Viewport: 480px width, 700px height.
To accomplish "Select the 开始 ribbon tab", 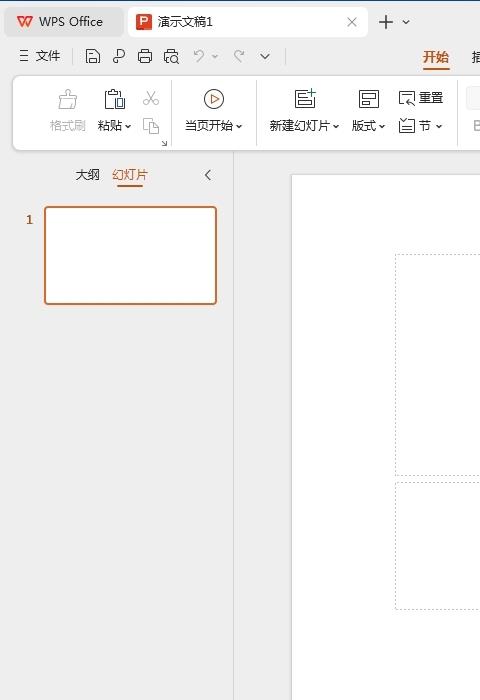I will [x=436, y=57].
